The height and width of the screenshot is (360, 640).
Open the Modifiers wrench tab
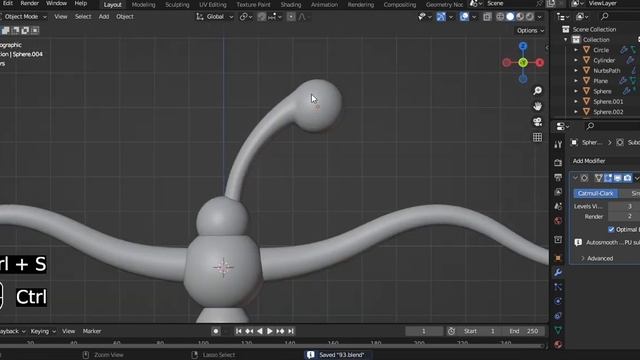[x=558, y=272]
